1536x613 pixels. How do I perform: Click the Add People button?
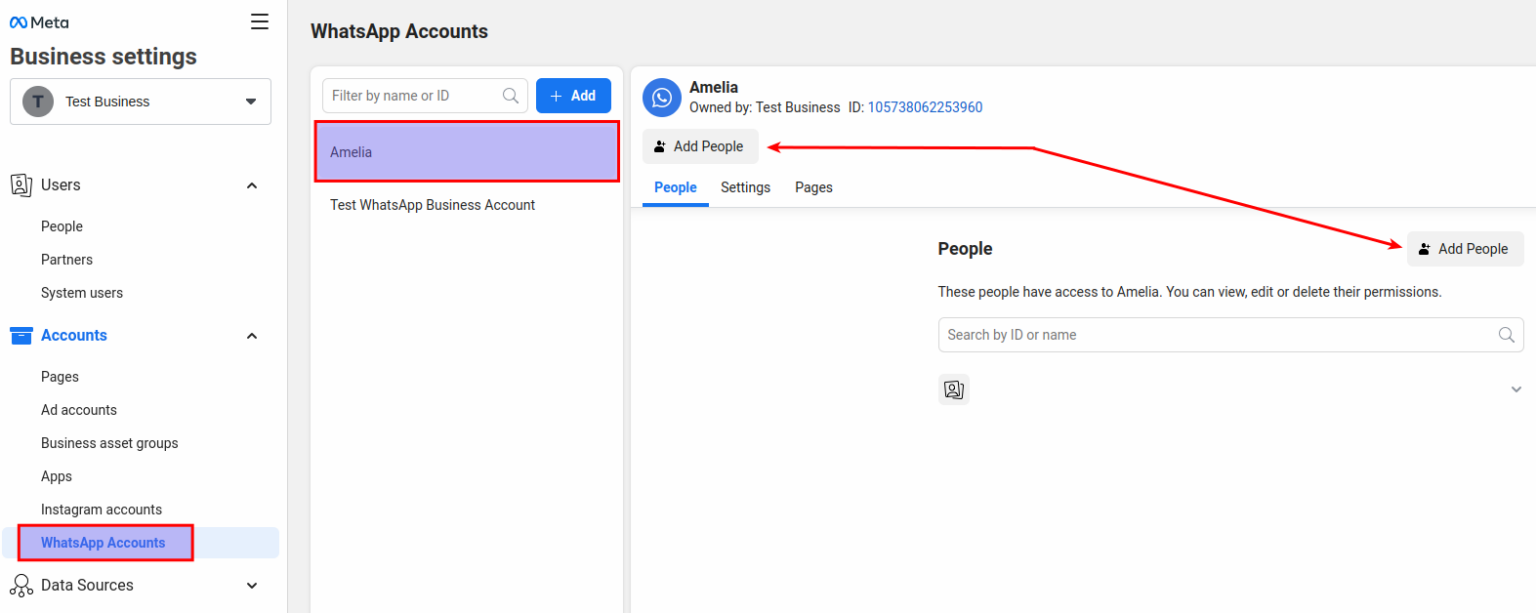click(700, 146)
